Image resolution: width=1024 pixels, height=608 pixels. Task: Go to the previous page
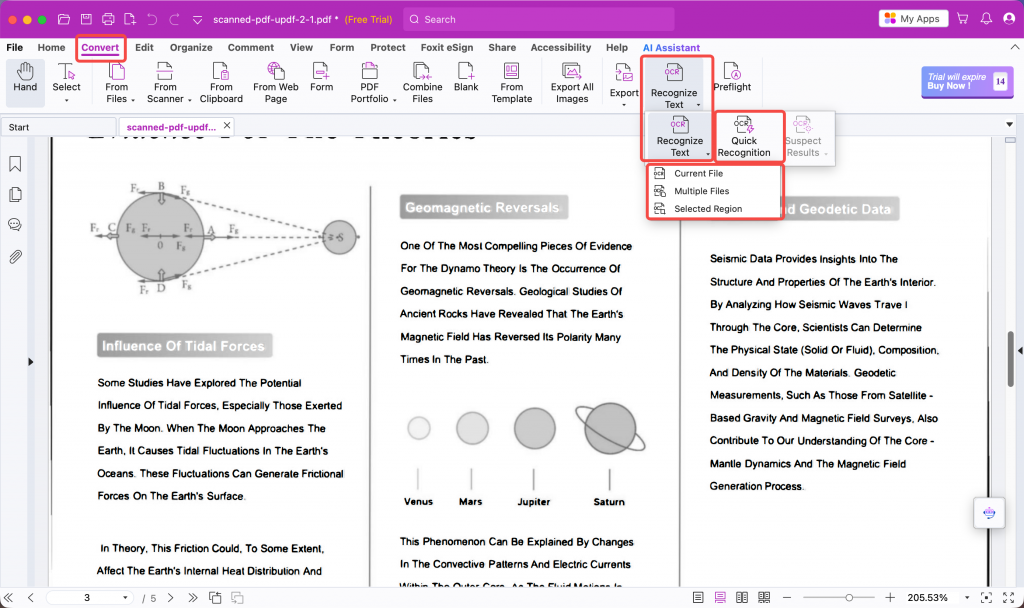[31, 598]
